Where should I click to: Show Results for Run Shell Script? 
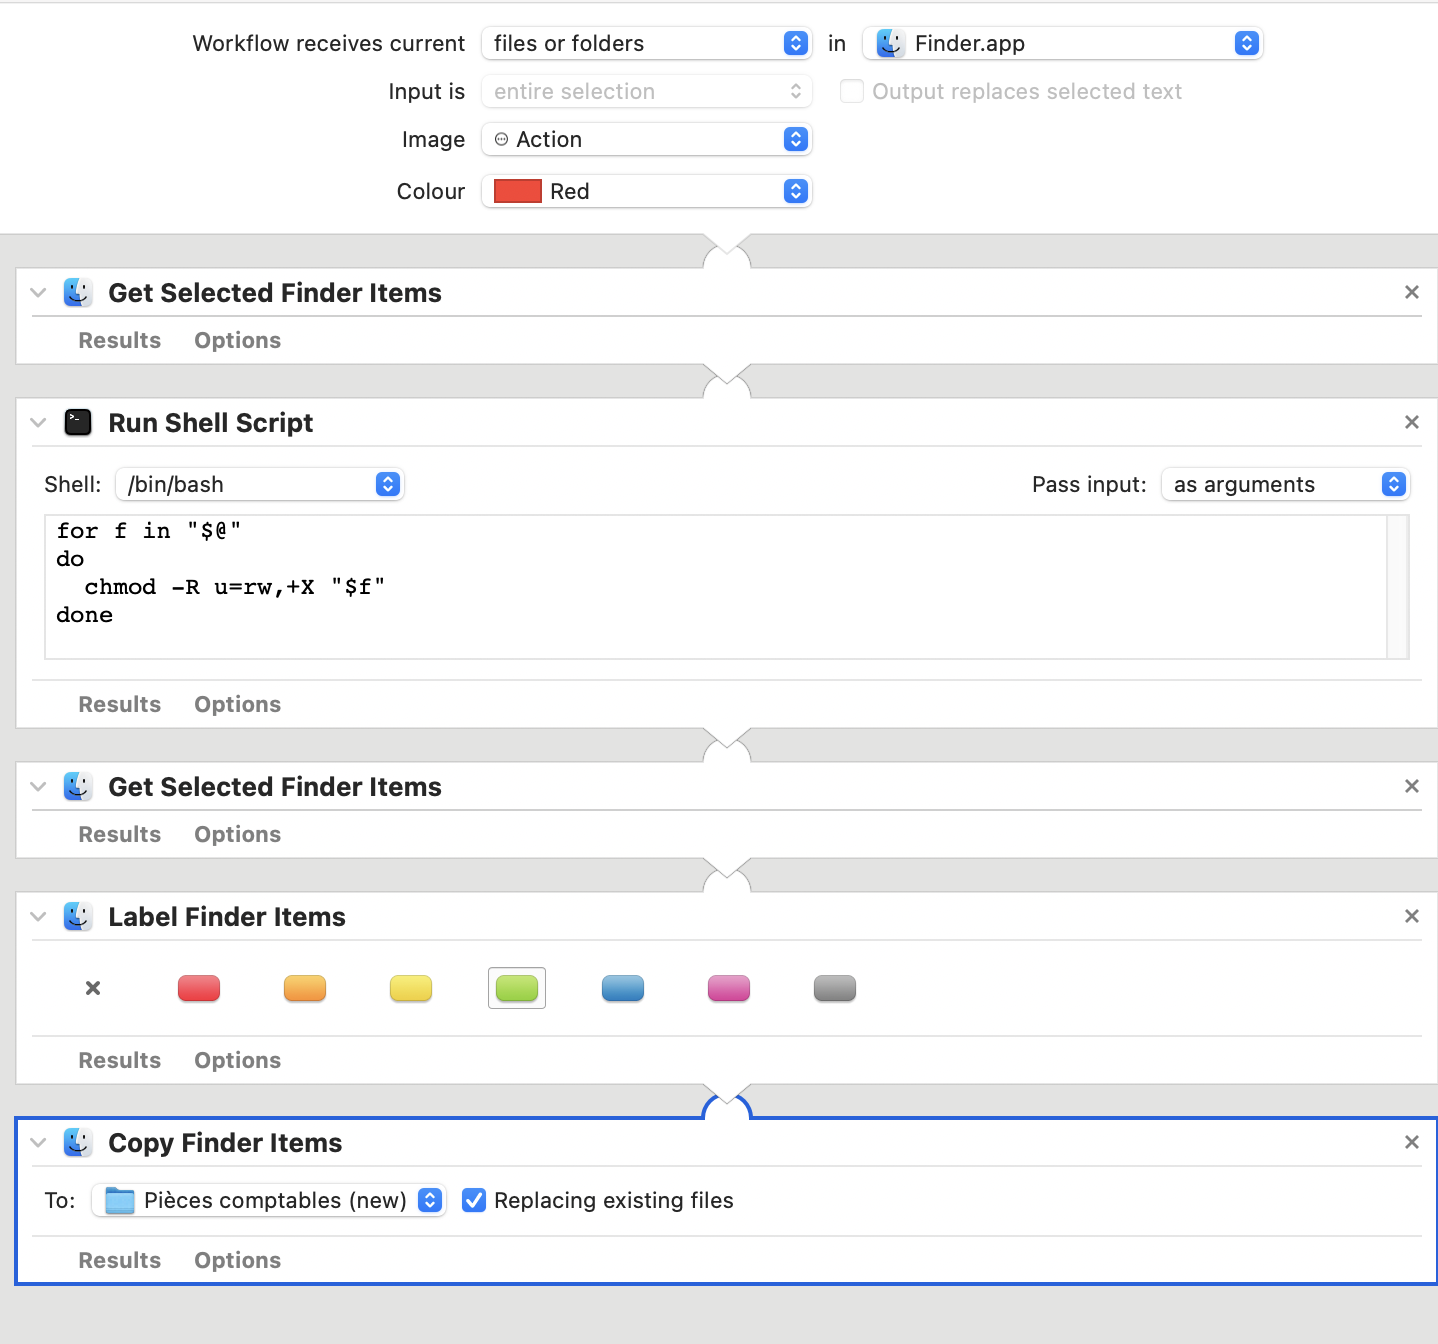(120, 704)
